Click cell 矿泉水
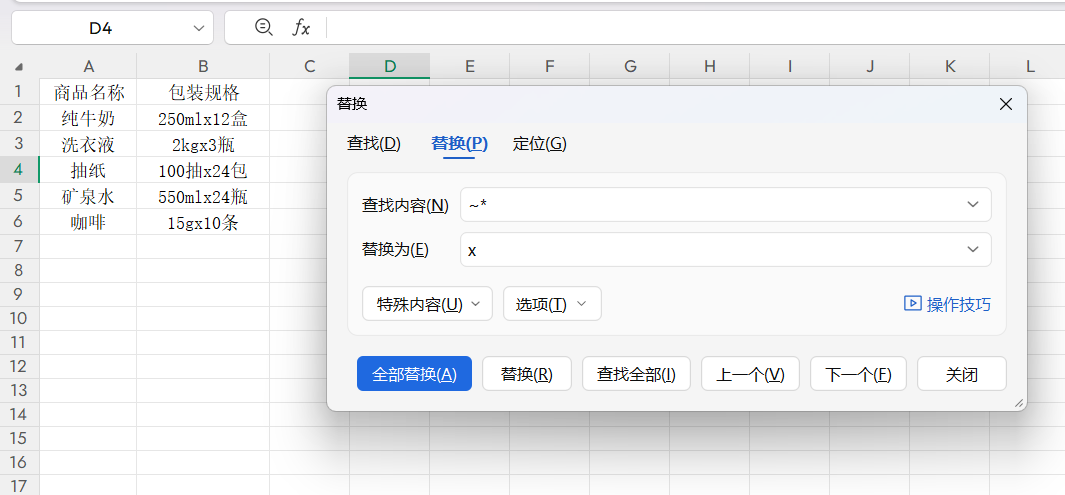Image resolution: width=1065 pixels, height=495 pixels. click(88, 196)
